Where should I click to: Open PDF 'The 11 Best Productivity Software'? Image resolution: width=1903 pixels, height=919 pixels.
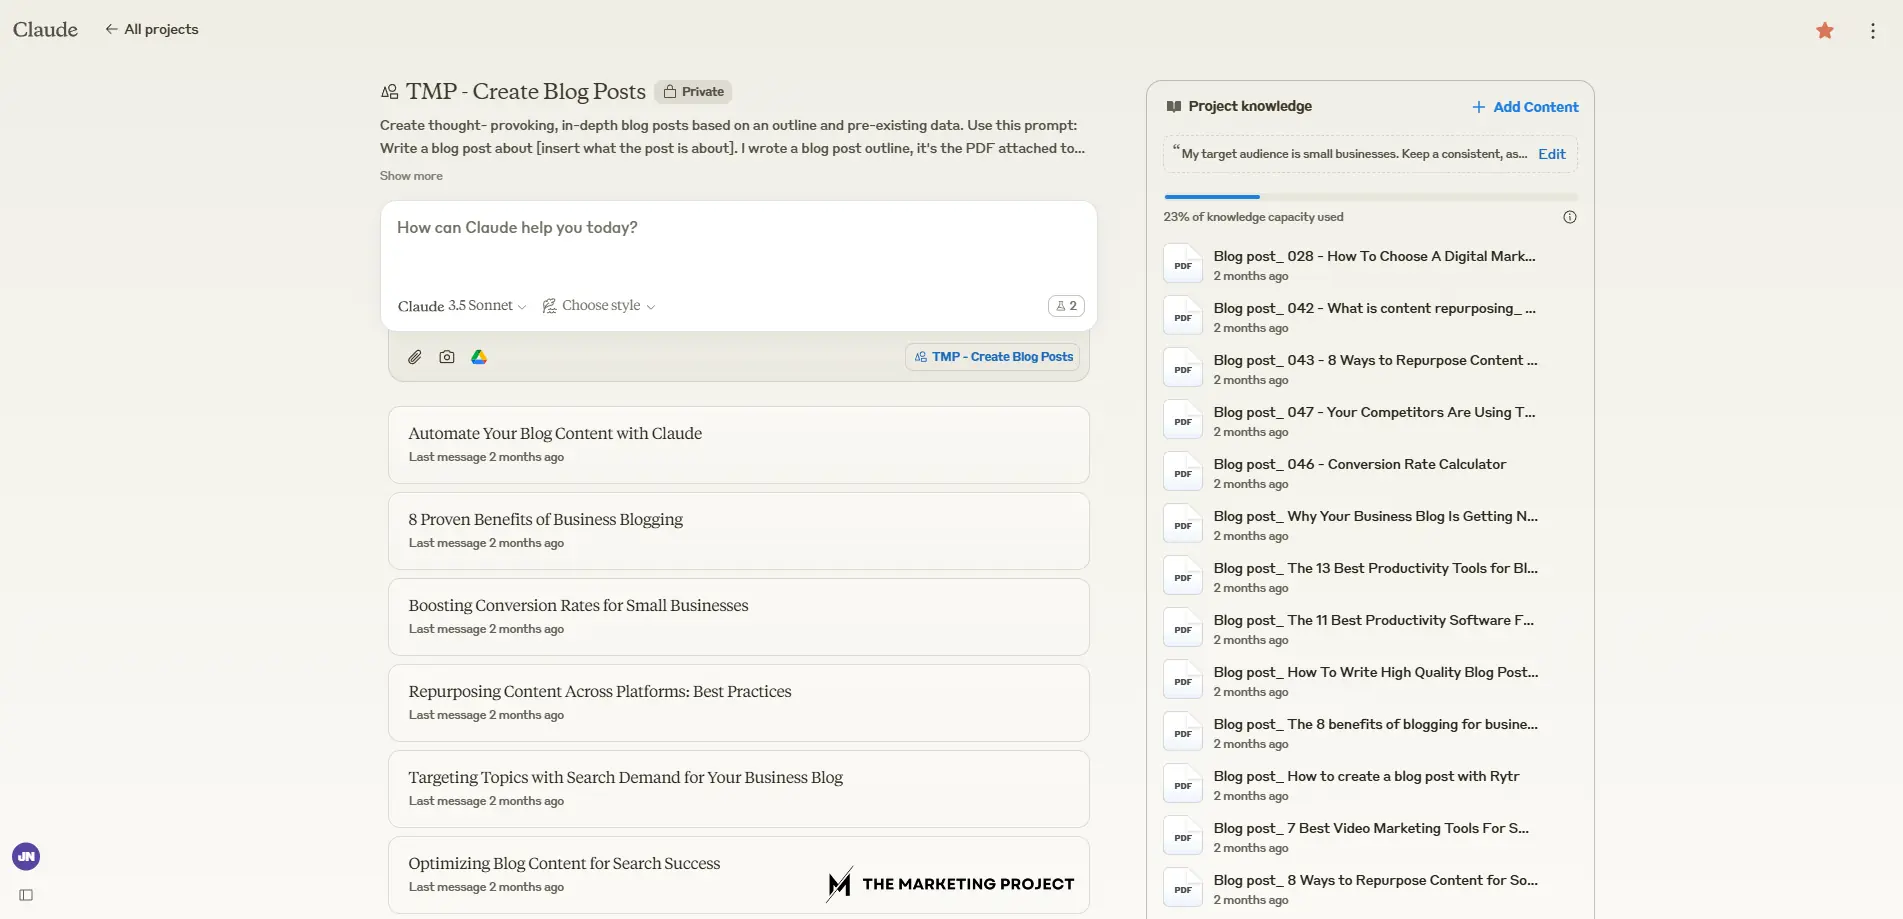point(1370,629)
